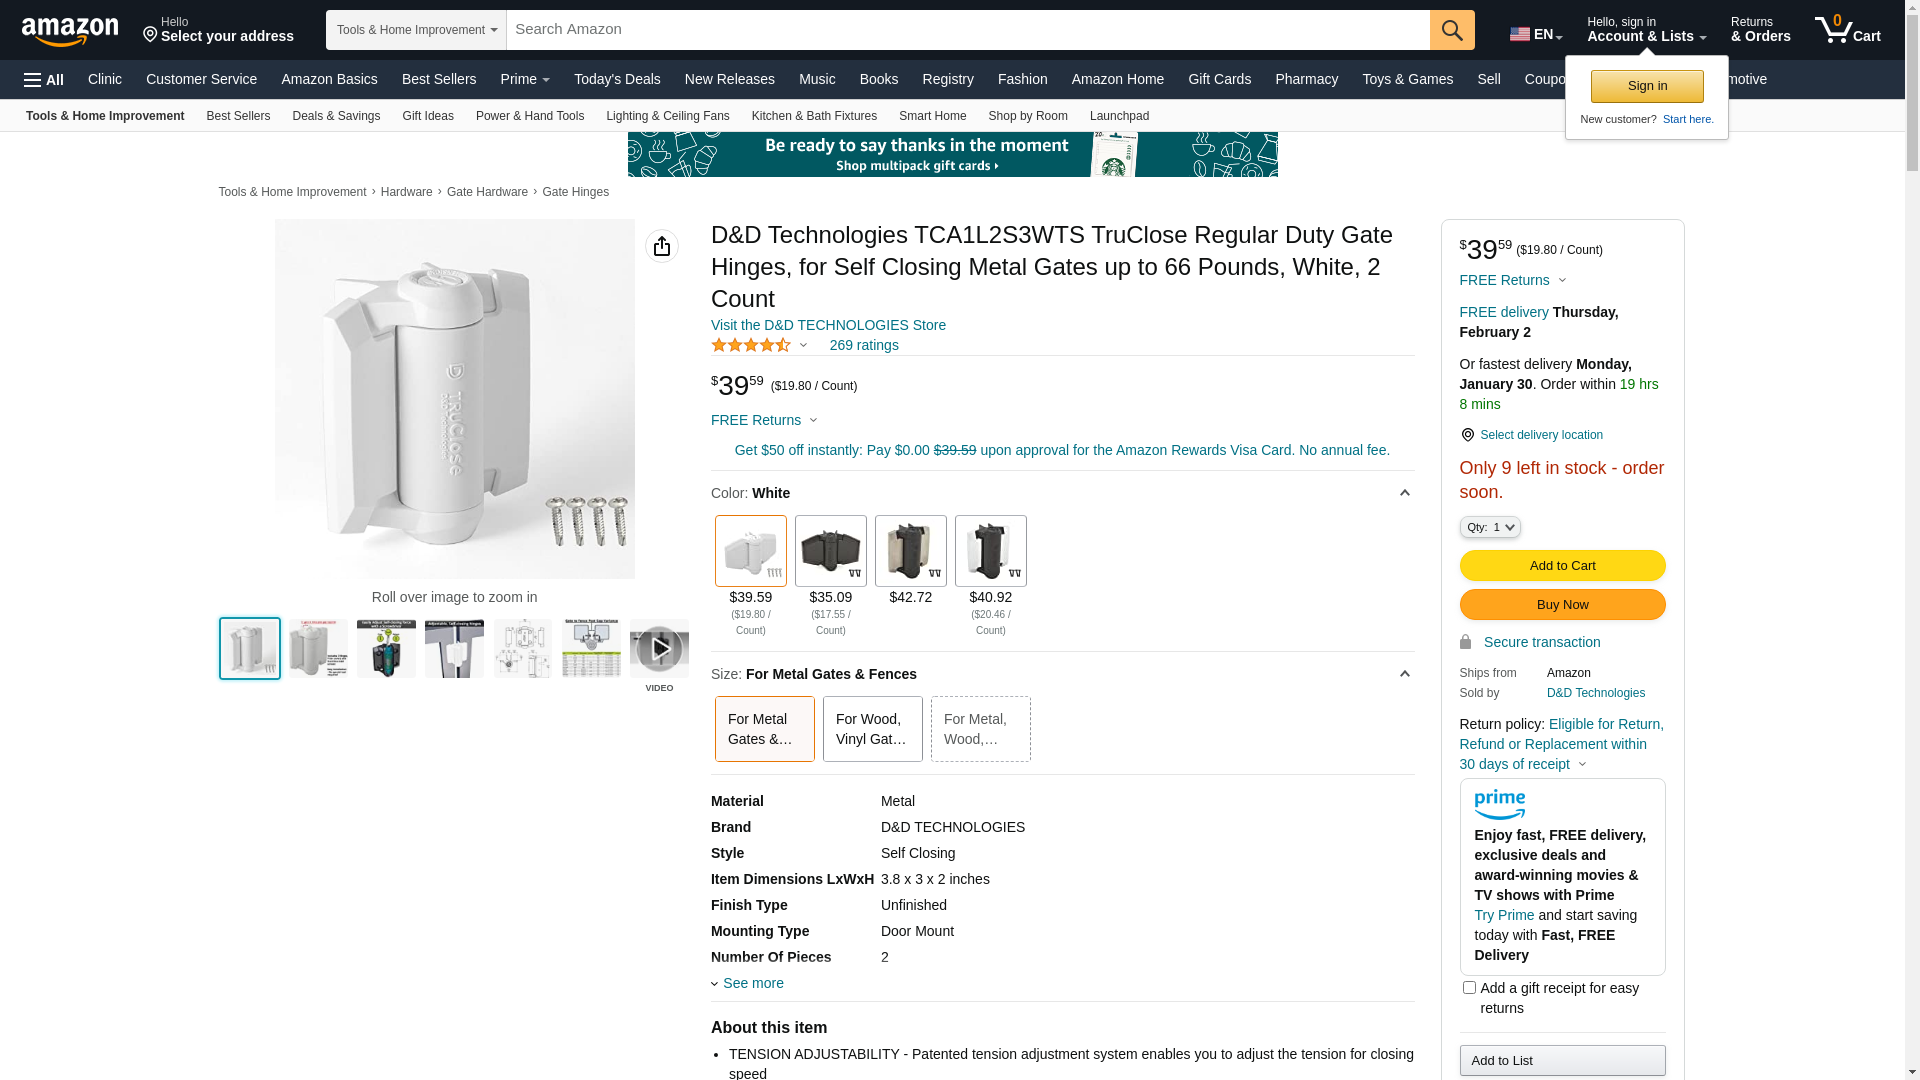Select For Wood, Vinyl Gates size option

click(x=872, y=729)
